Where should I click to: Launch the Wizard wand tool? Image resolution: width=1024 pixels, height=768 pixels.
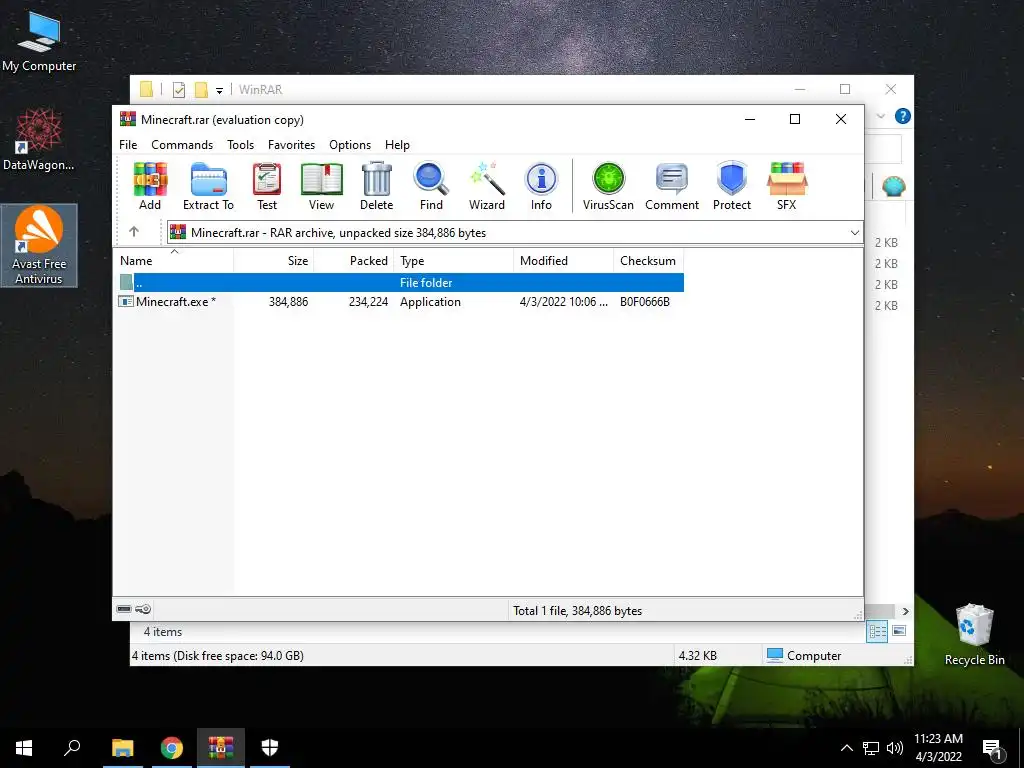pos(487,186)
